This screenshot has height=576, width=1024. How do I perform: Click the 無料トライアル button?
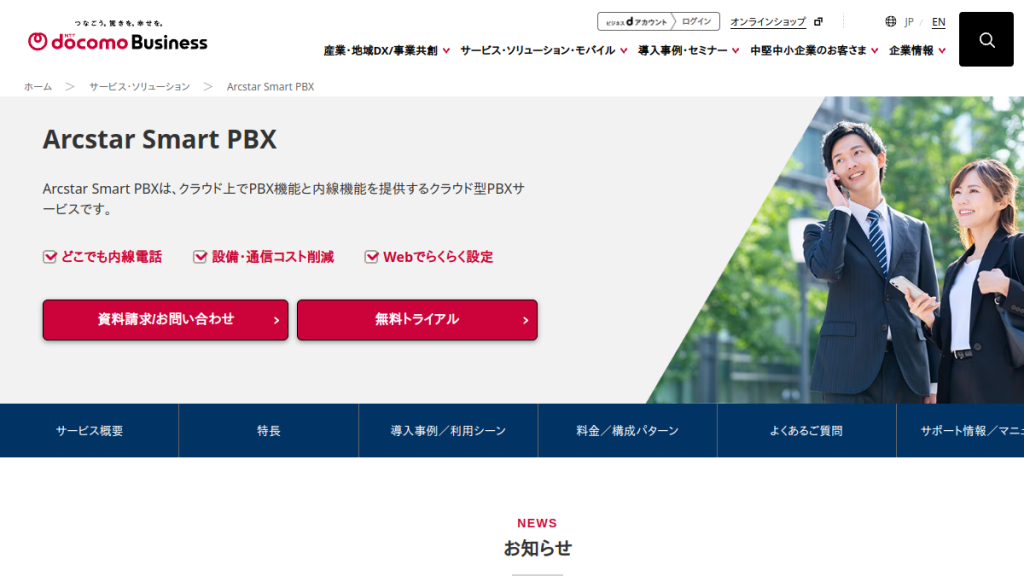tap(417, 320)
